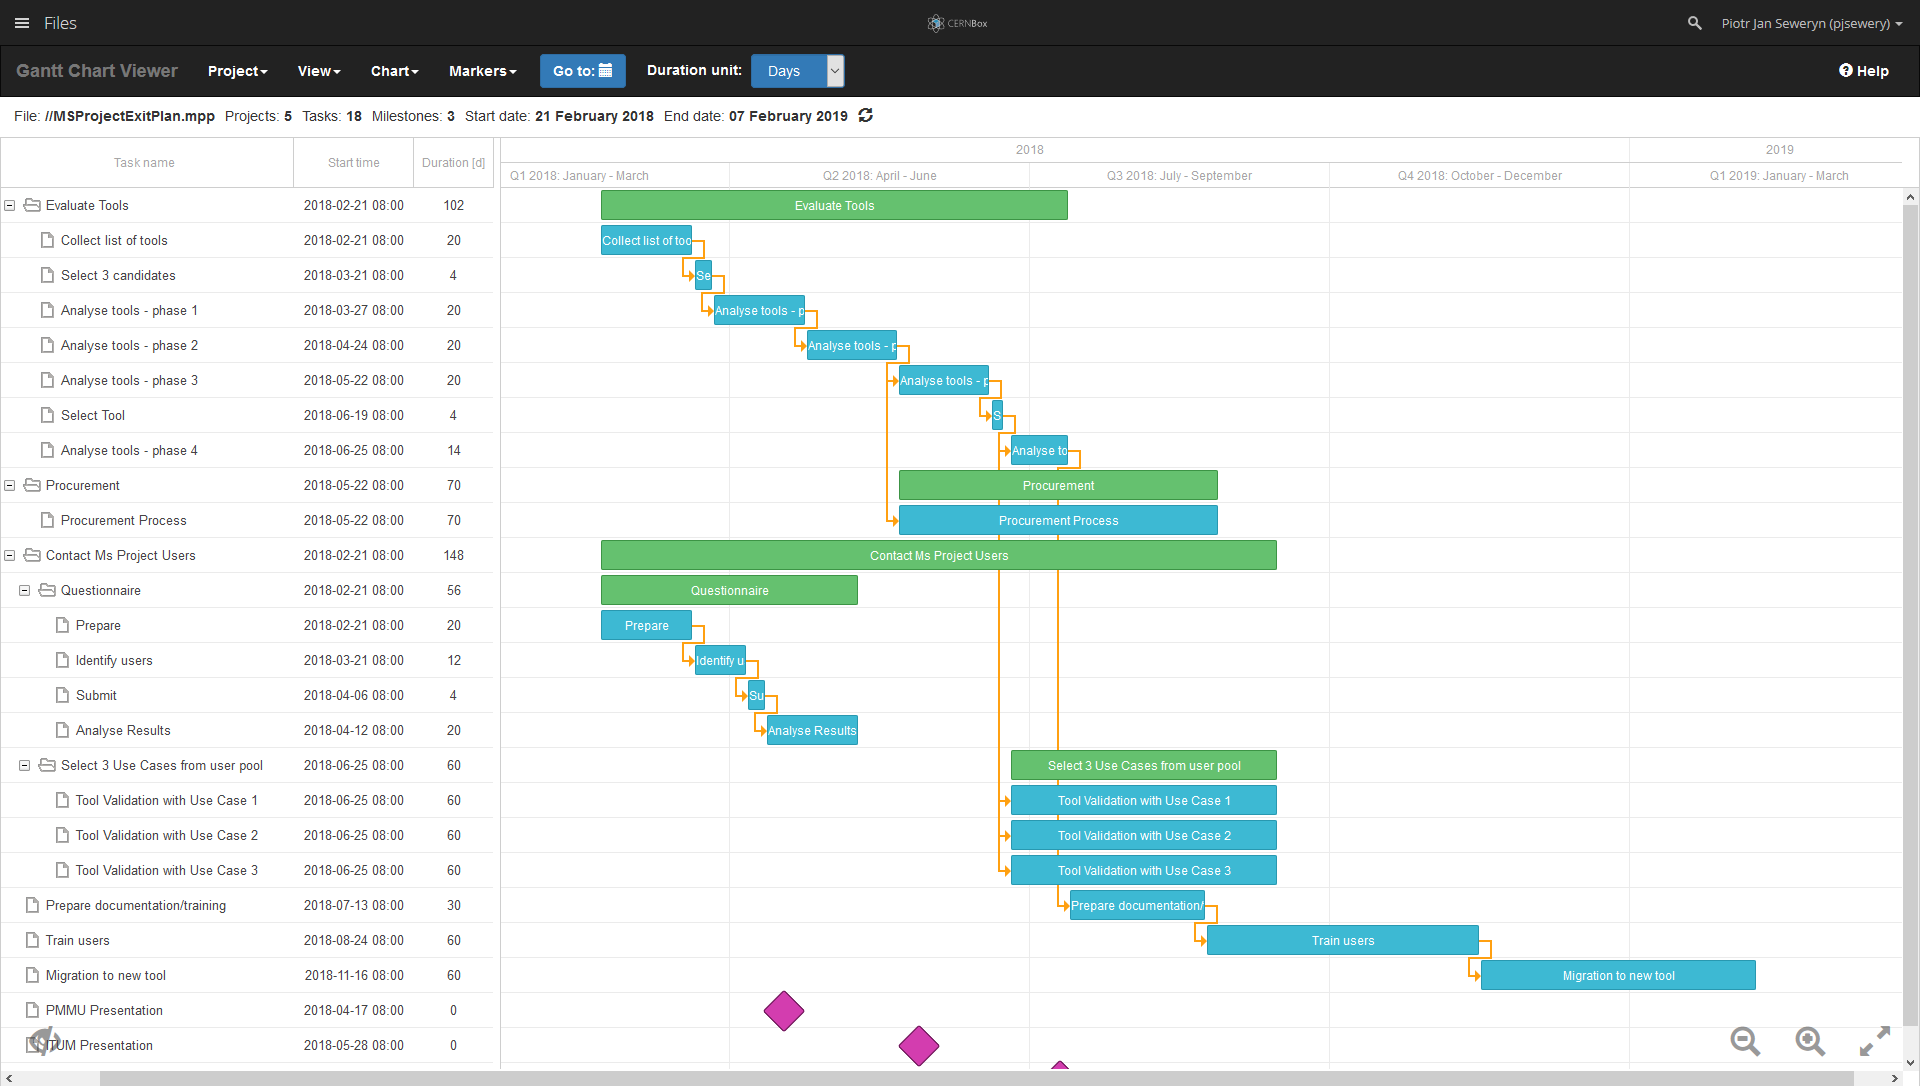1920x1086 pixels.
Task: Click the Go to navigation button
Action: pos(582,71)
